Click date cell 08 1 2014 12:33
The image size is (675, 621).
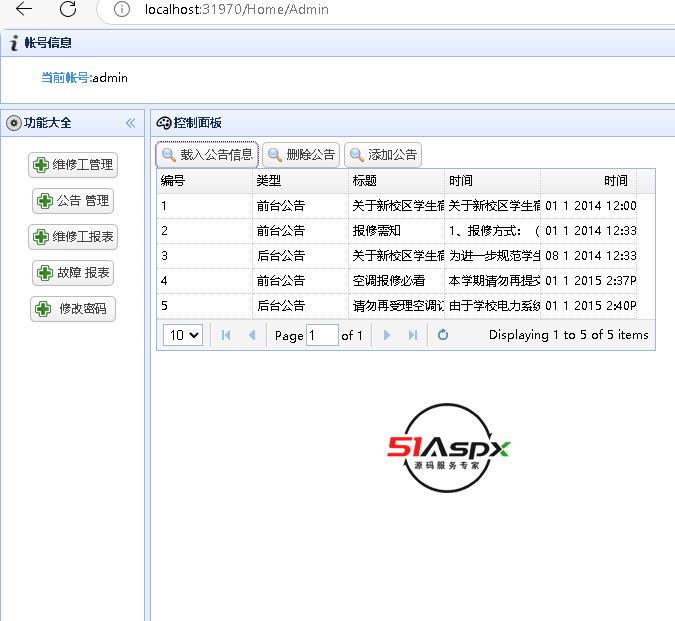coord(588,256)
